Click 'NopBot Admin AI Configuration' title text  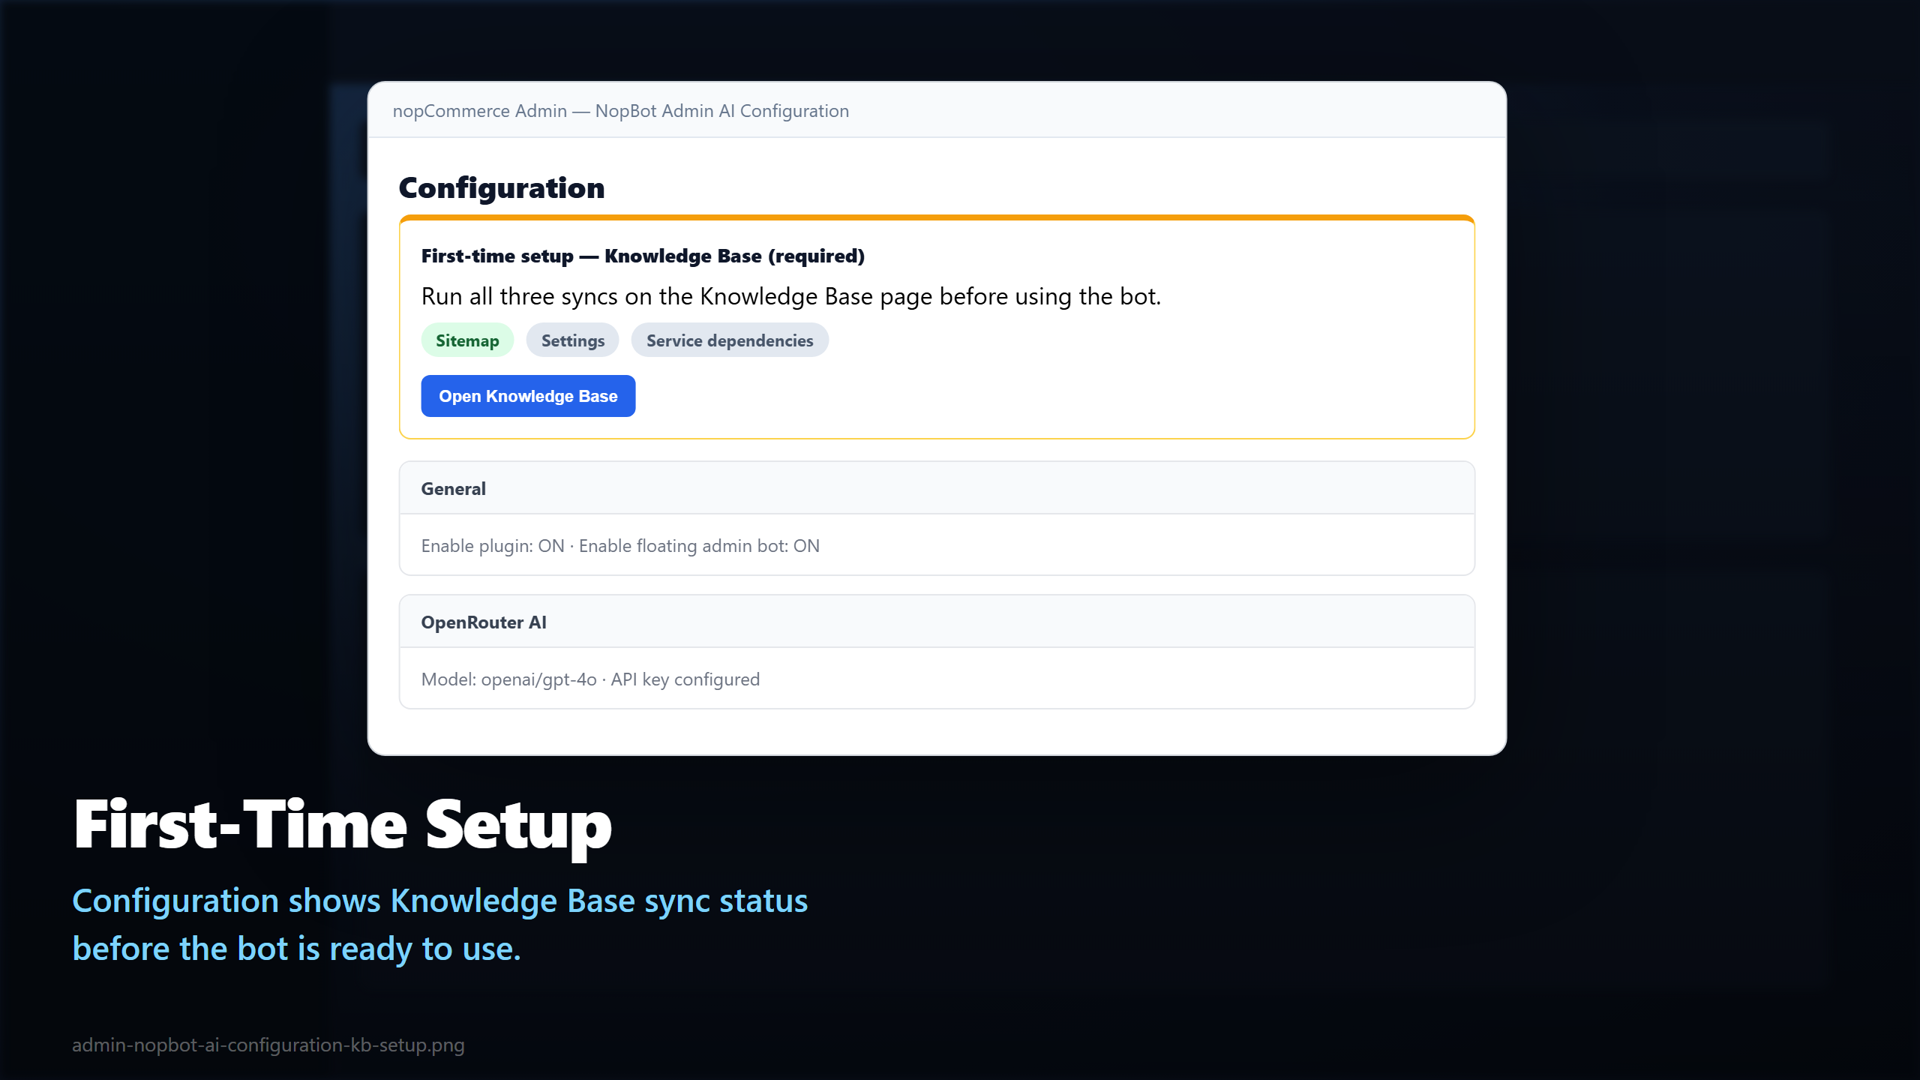[x=722, y=111]
